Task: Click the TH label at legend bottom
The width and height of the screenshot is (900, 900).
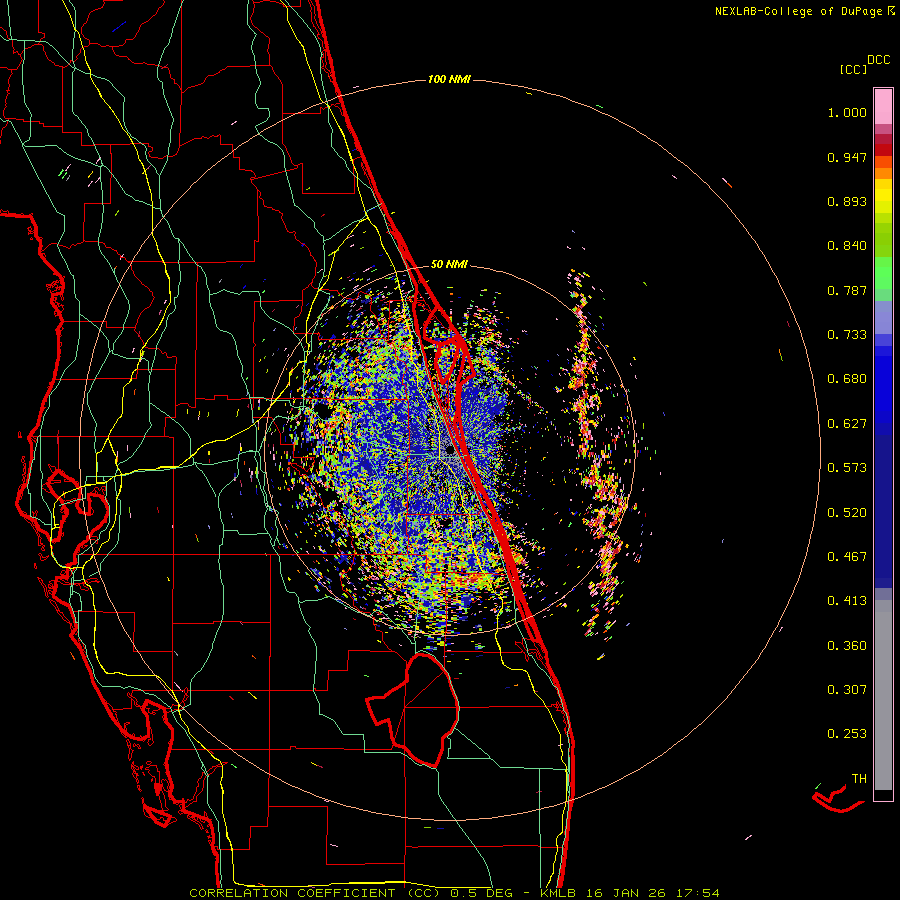Action: tap(859, 779)
